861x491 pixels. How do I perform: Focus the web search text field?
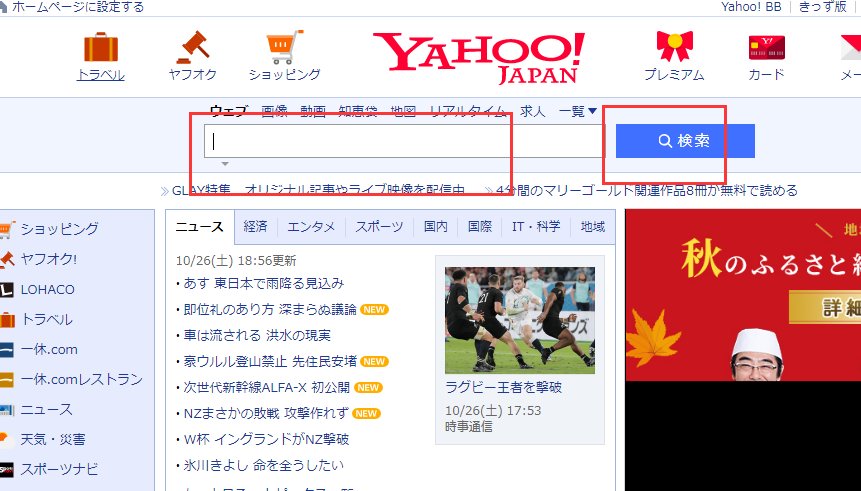coord(405,141)
